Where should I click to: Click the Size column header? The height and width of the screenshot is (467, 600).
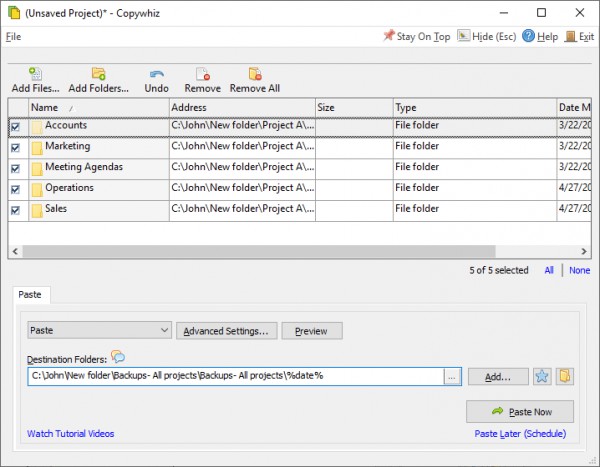[354, 108]
